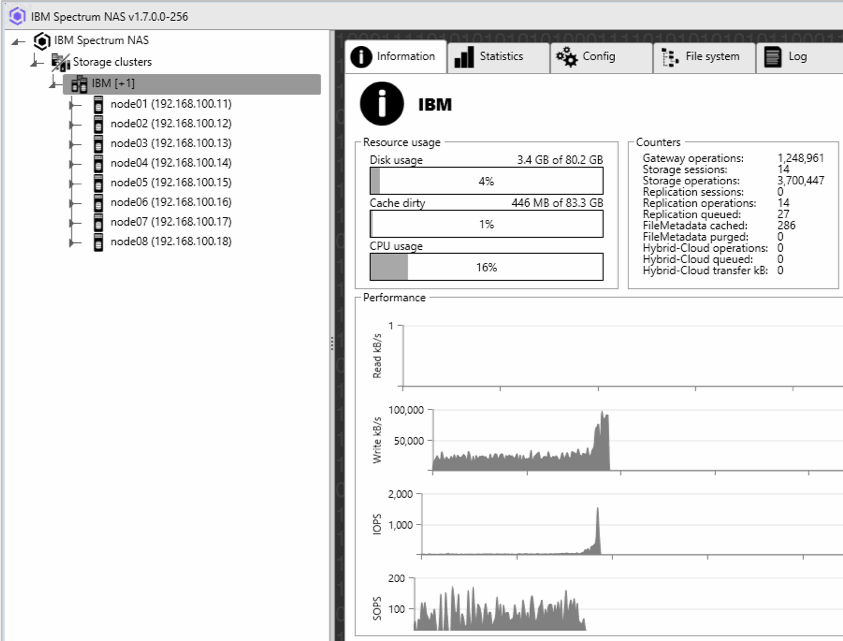Switch to the Statistics tab

click(x=497, y=57)
